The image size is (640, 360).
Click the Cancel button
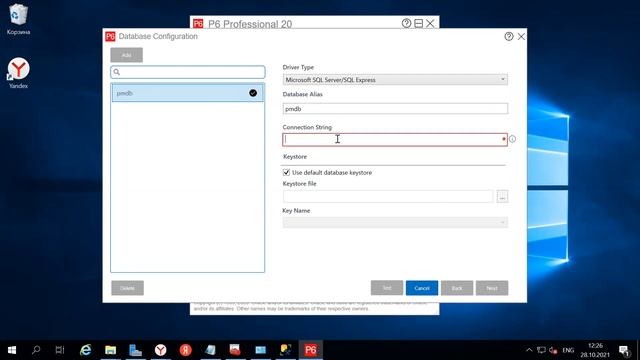(x=422, y=288)
